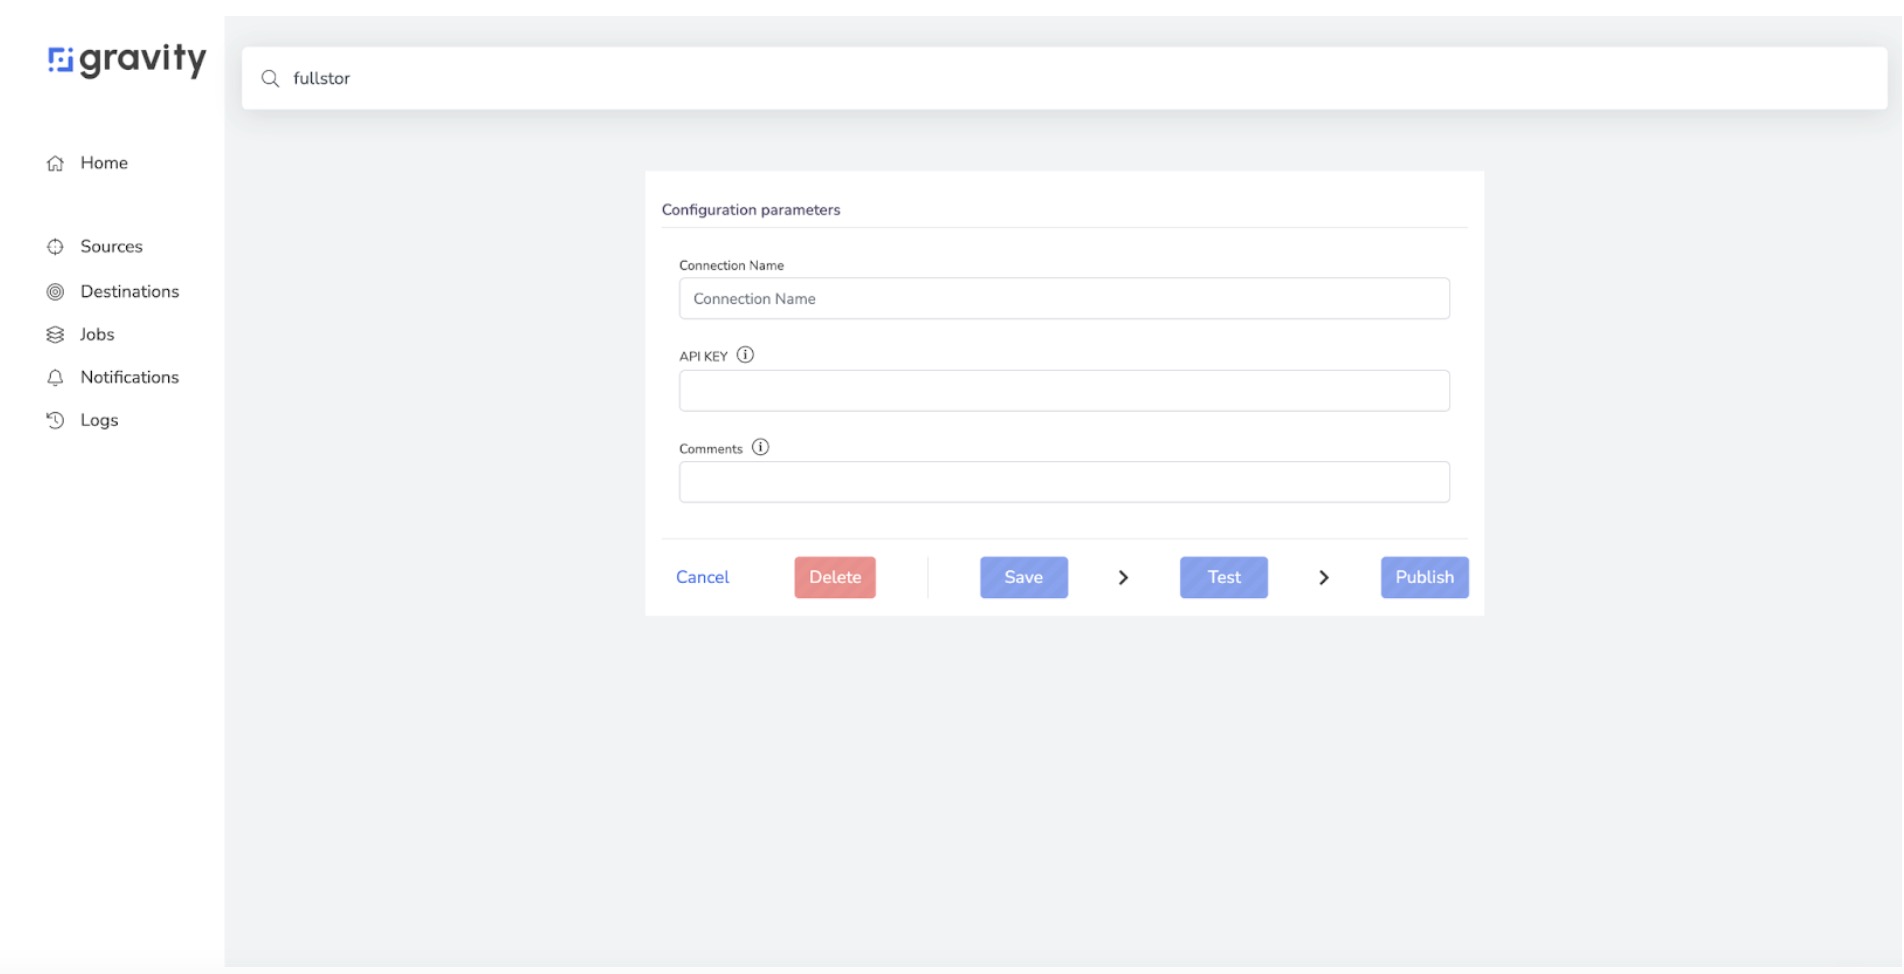The image size is (1904, 974).
Task: Open the API KEY info tooltip icon
Action: (746, 354)
